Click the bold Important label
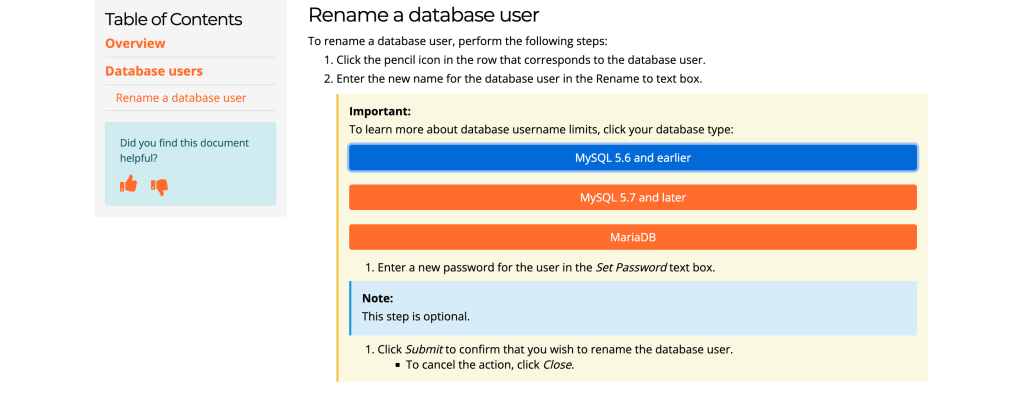1022x418 pixels. pos(380,111)
